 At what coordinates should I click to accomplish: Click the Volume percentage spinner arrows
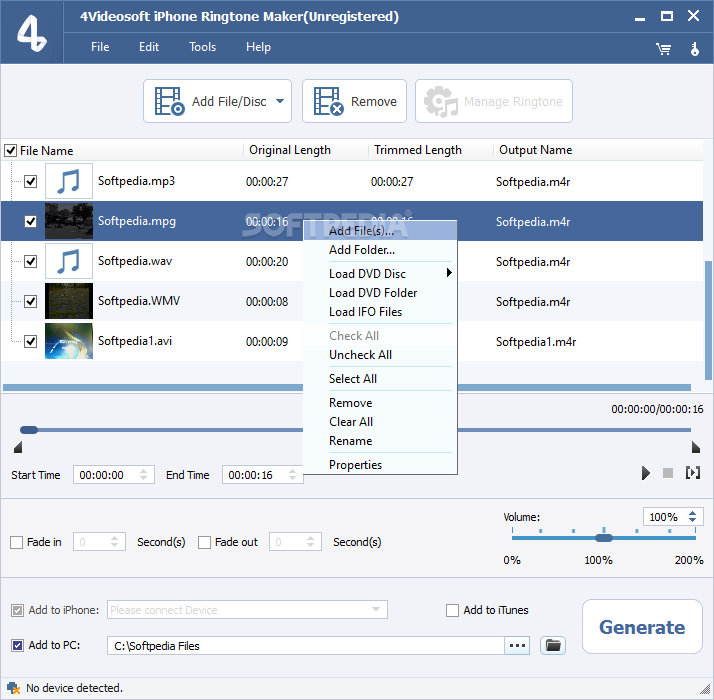693,517
